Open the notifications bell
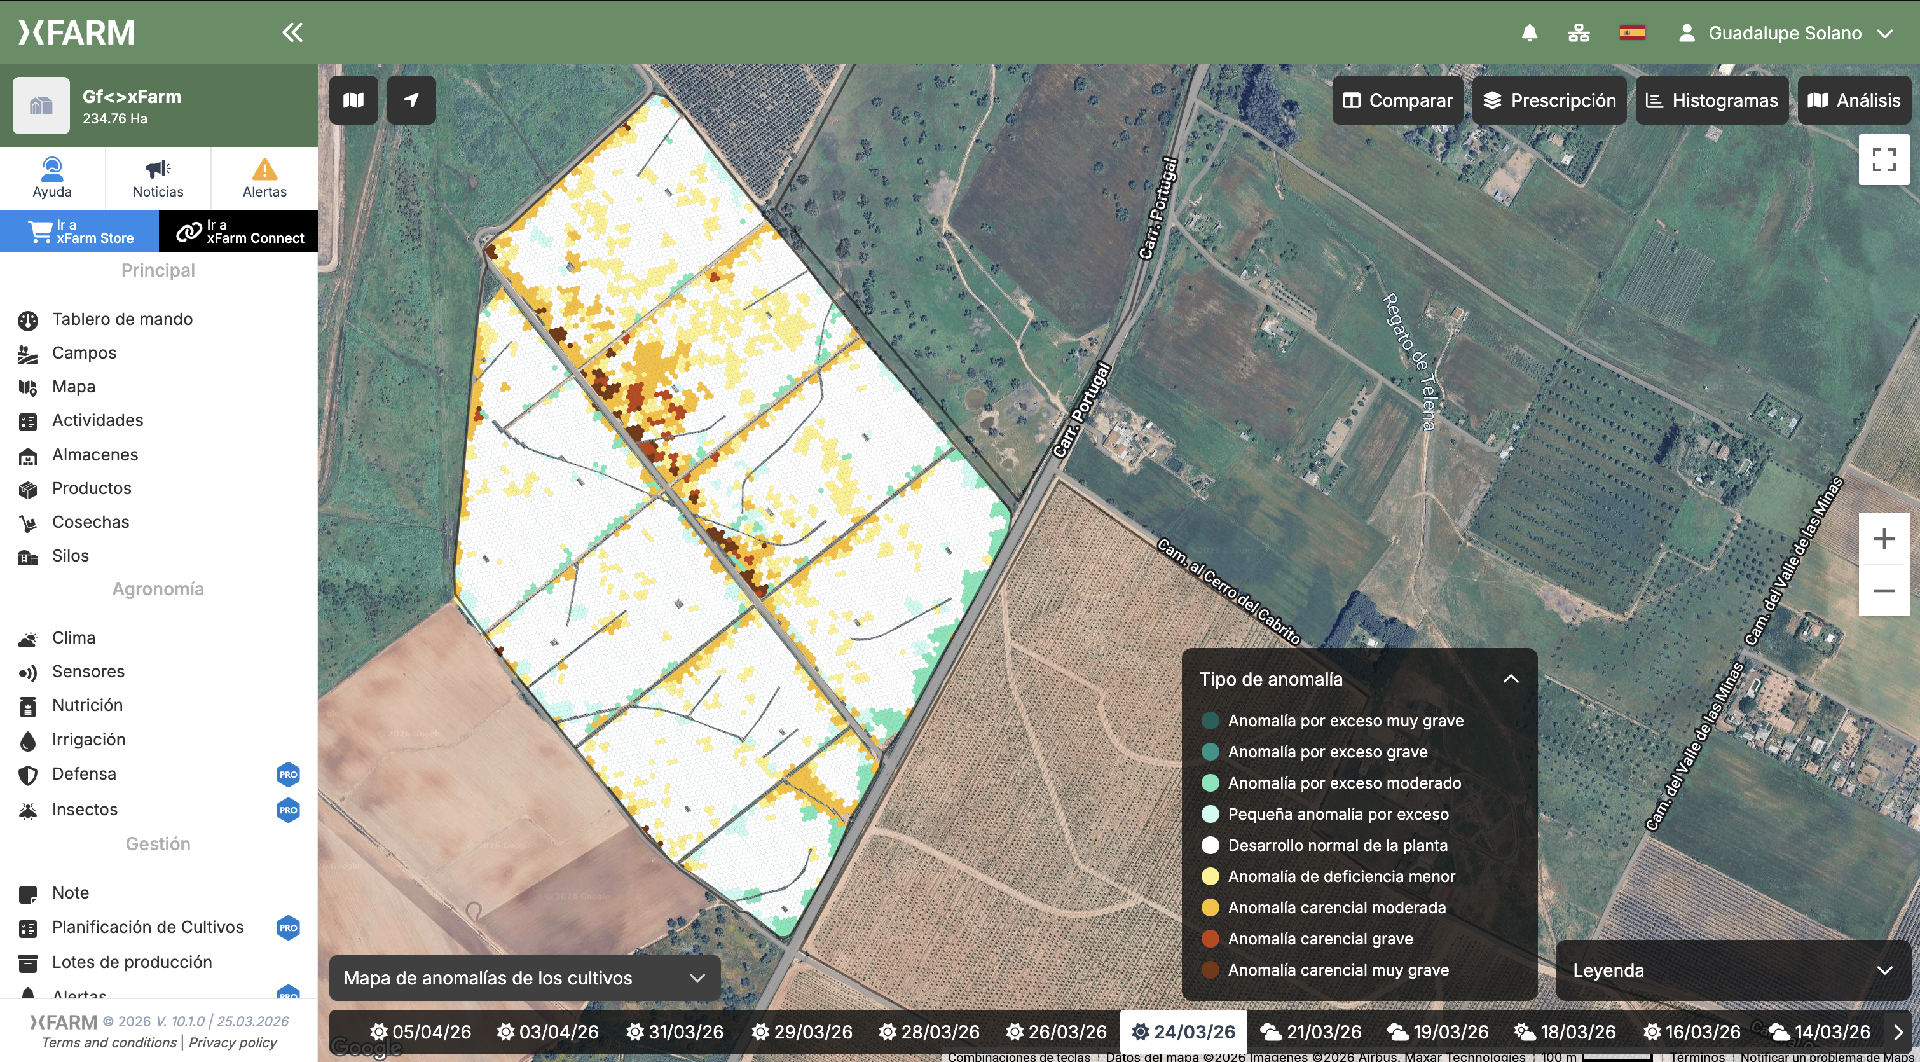Image resolution: width=1920 pixels, height=1062 pixels. pyautogui.click(x=1529, y=33)
